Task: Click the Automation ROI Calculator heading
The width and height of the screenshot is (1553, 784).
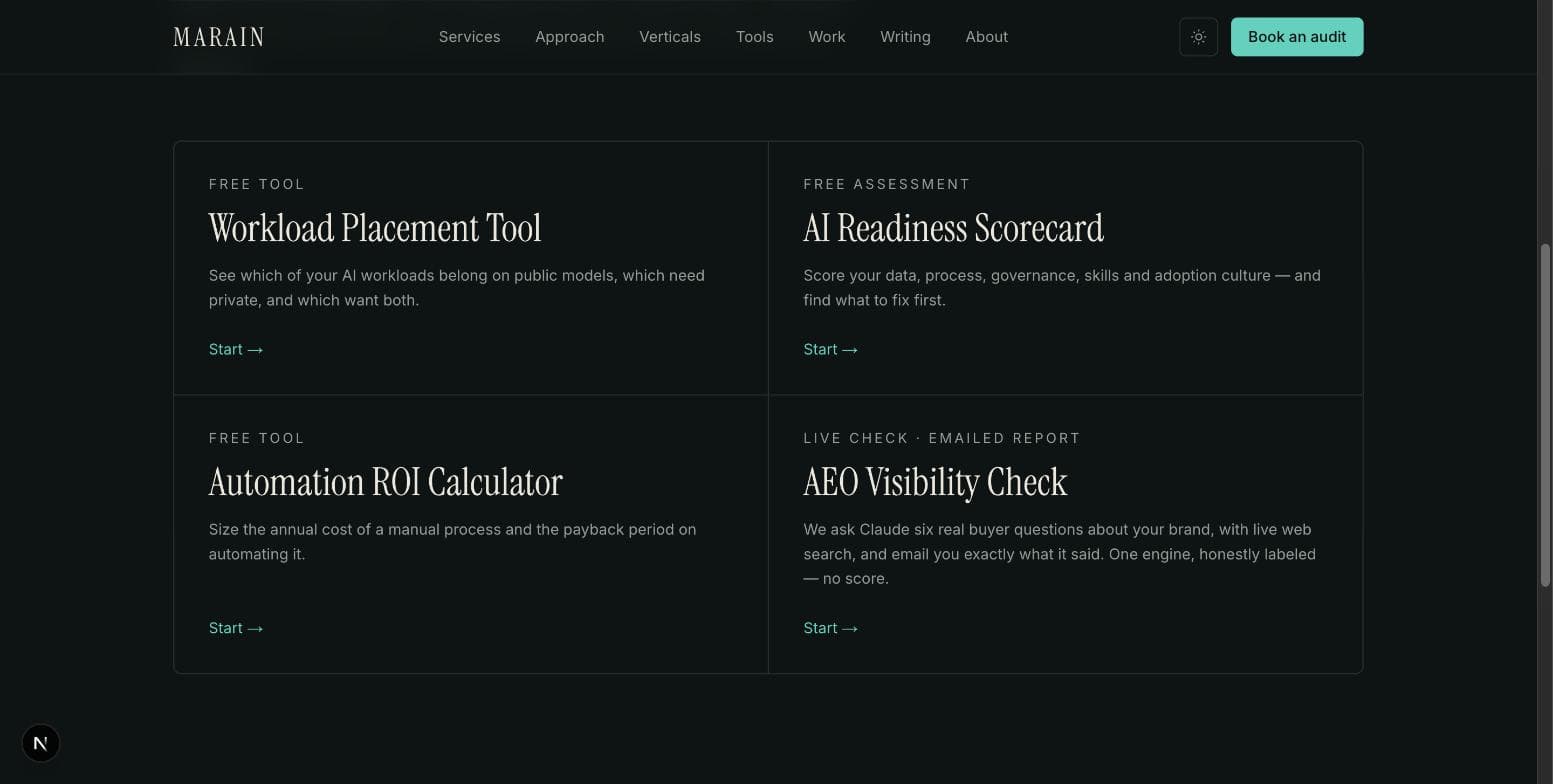Action: (x=385, y=482)
